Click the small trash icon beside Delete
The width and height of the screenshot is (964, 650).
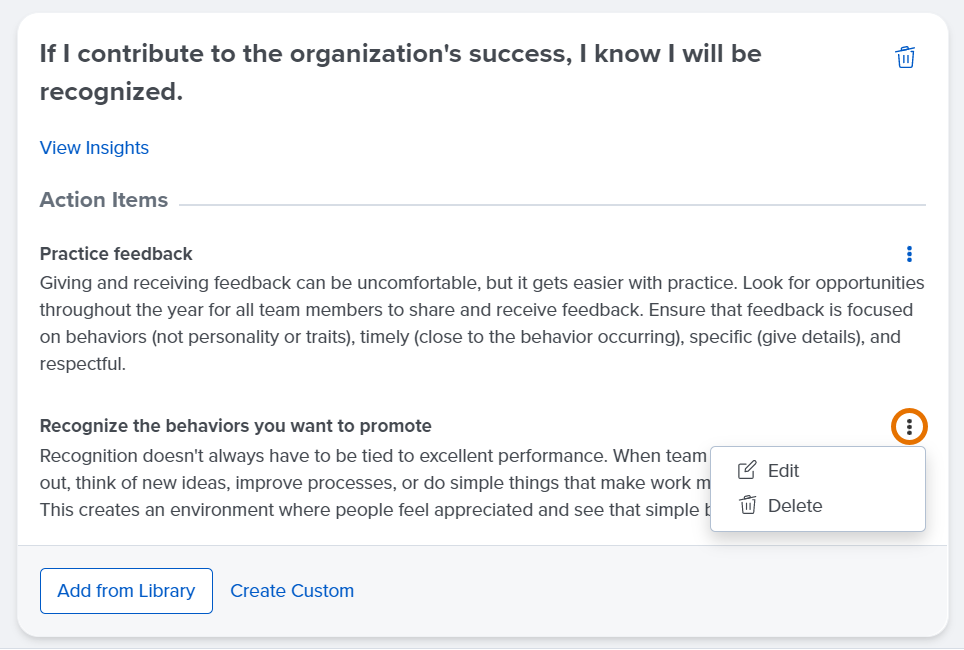tap(748, 505)
